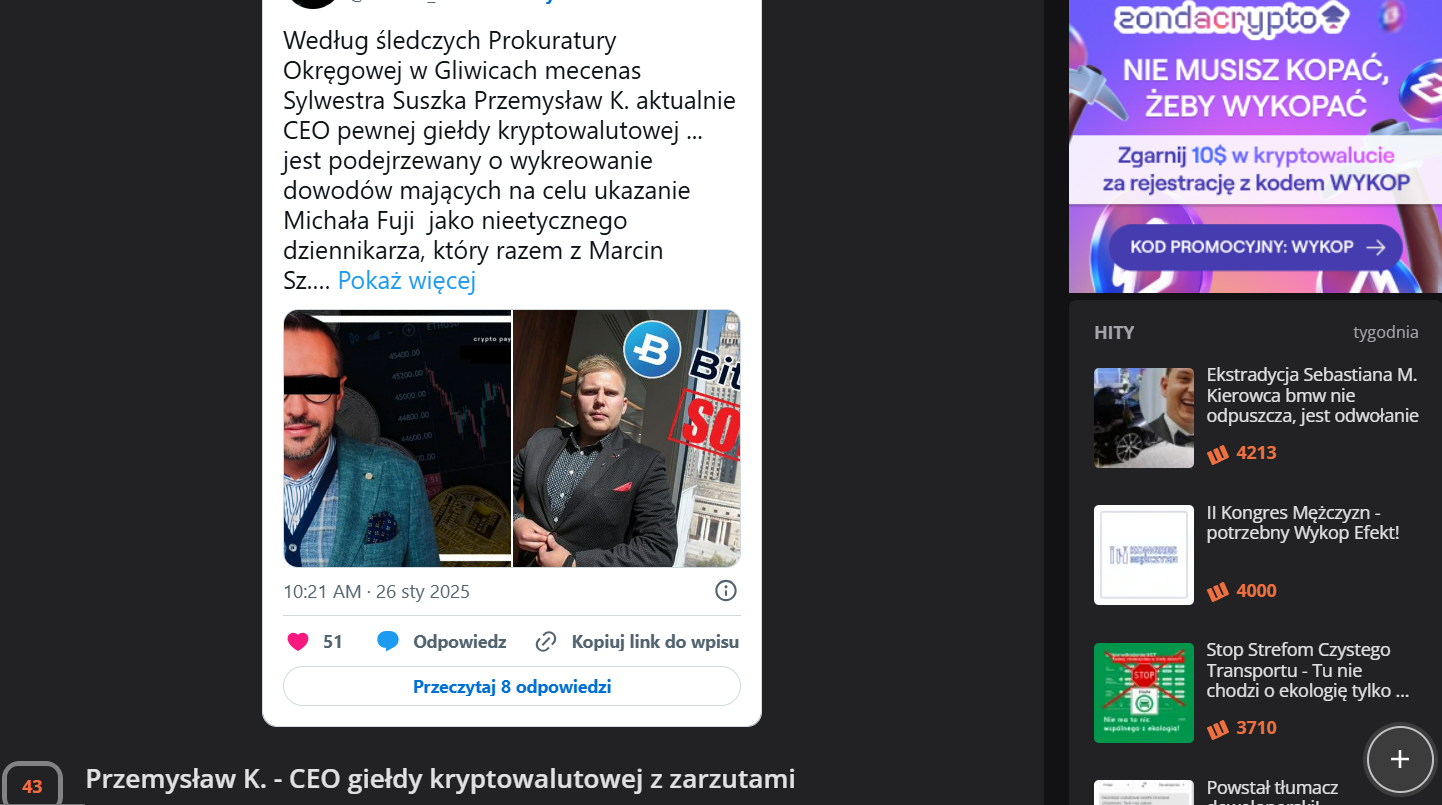Vote using the 43 counter box
Image resolution: width=1442 pixels, height=805 pixels.
pyautogui.click(x=32, y=786)
